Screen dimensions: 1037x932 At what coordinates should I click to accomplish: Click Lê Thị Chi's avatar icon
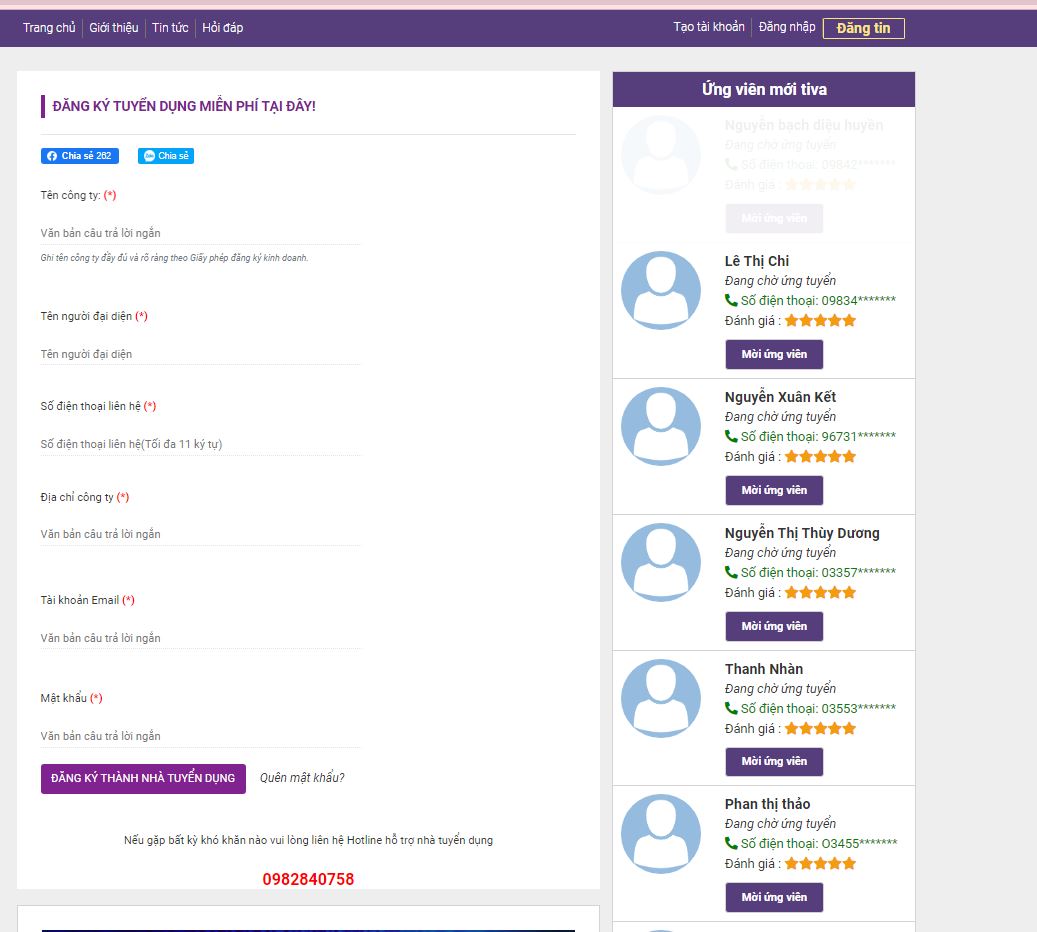click(660, 290)
